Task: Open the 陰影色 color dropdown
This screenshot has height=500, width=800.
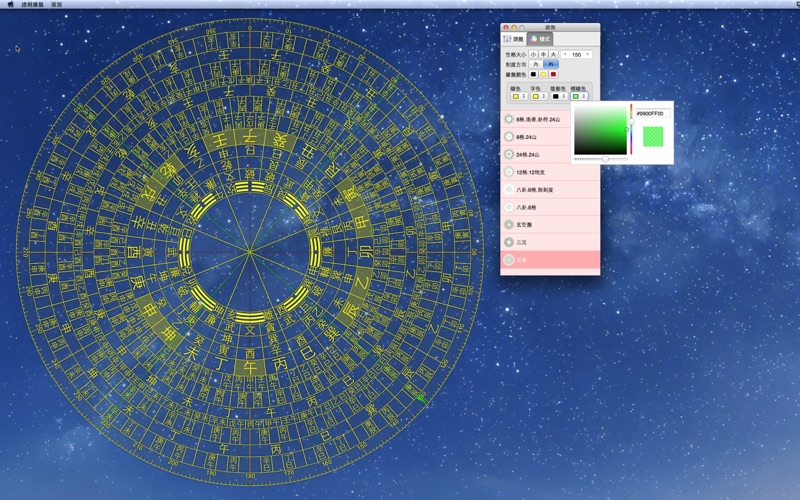Action: coord(558,96)
